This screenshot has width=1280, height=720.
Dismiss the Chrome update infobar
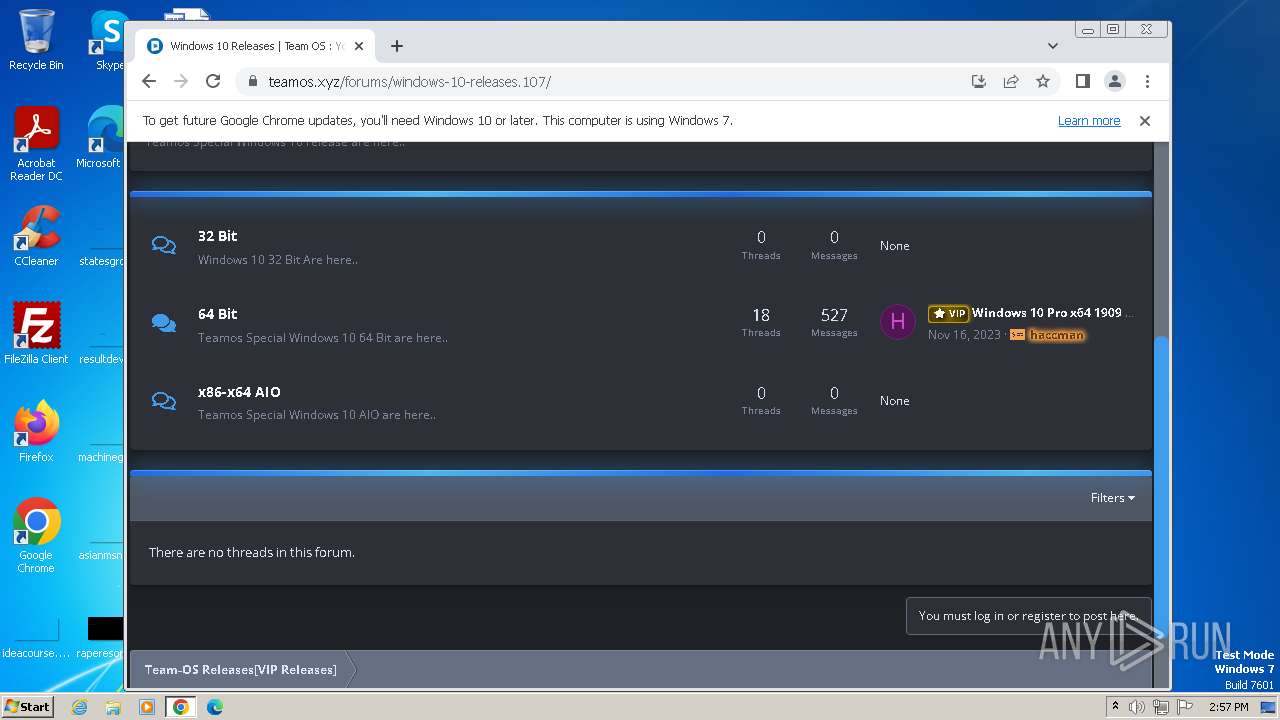tap(1145, 121)
